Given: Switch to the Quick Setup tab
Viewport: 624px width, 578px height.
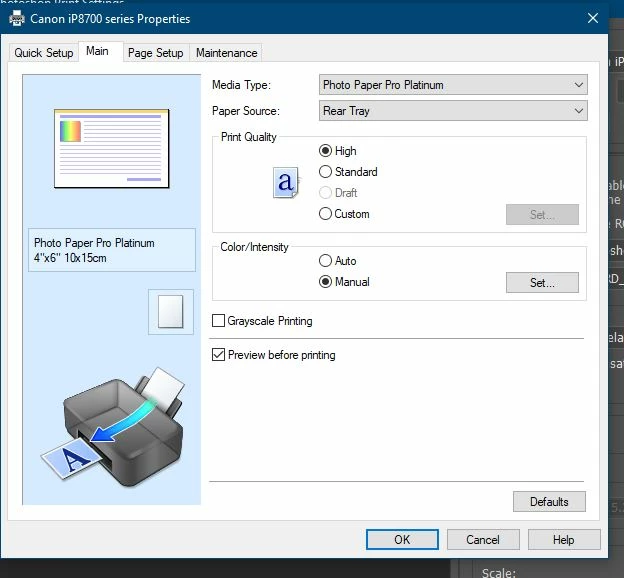Looking at the screenshot, I should tap(44, 53).
